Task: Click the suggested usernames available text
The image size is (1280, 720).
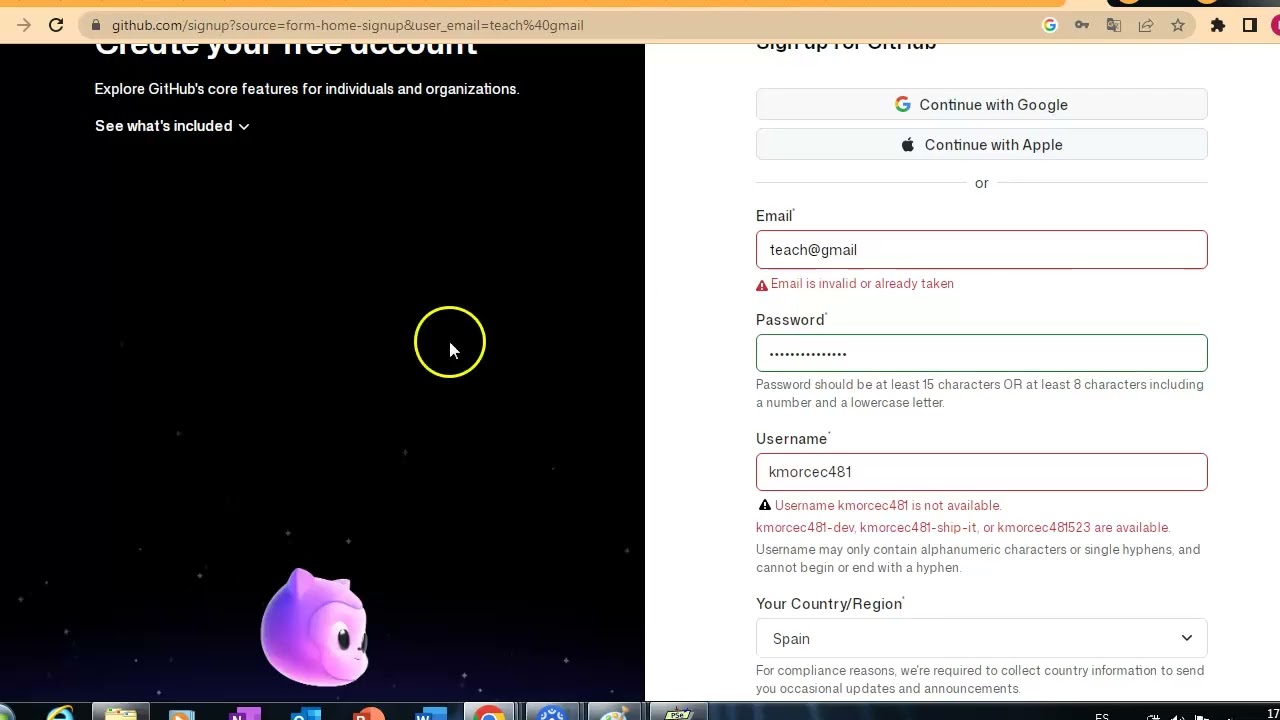Action: point(963,528)
